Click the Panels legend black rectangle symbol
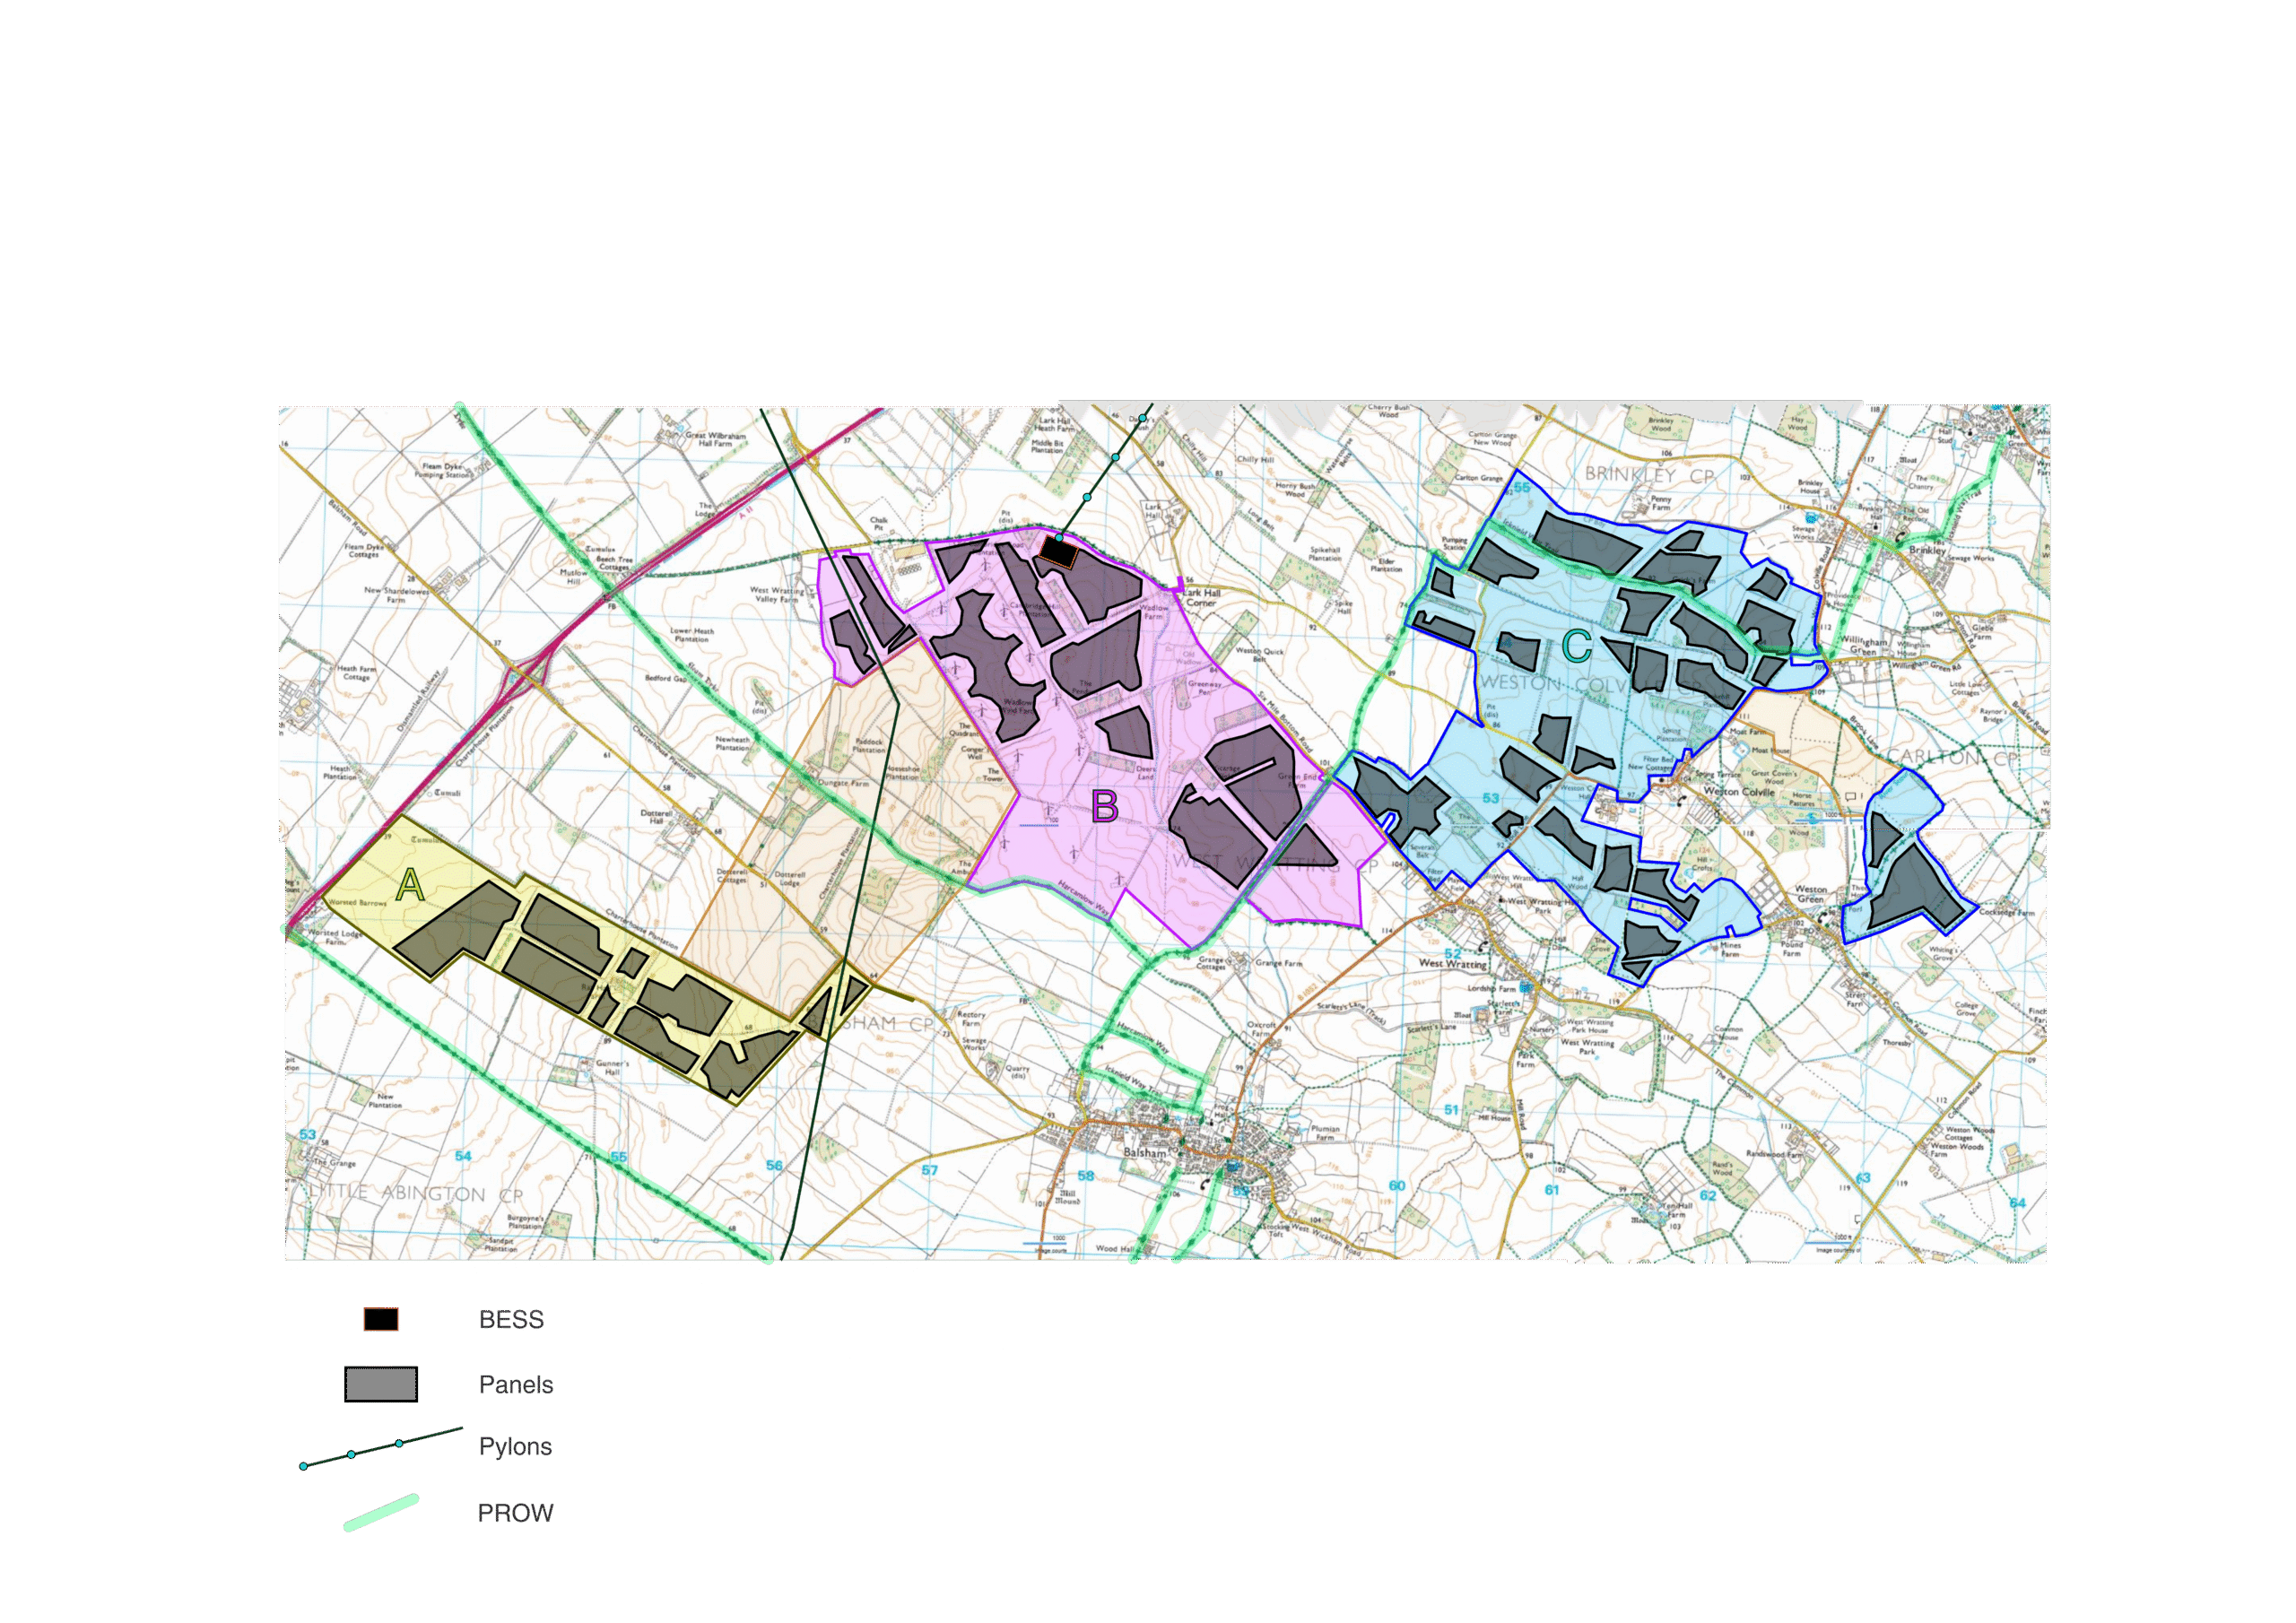 380,1384
